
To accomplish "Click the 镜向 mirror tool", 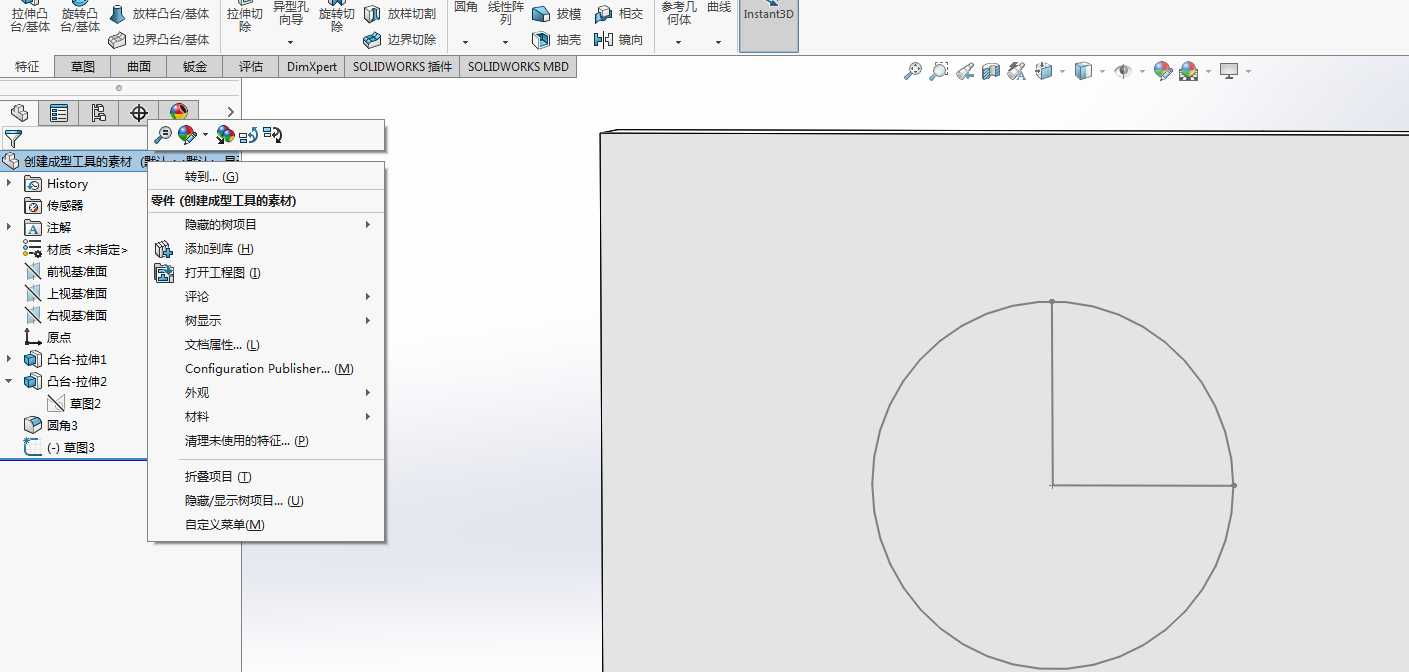I will 618,40.
